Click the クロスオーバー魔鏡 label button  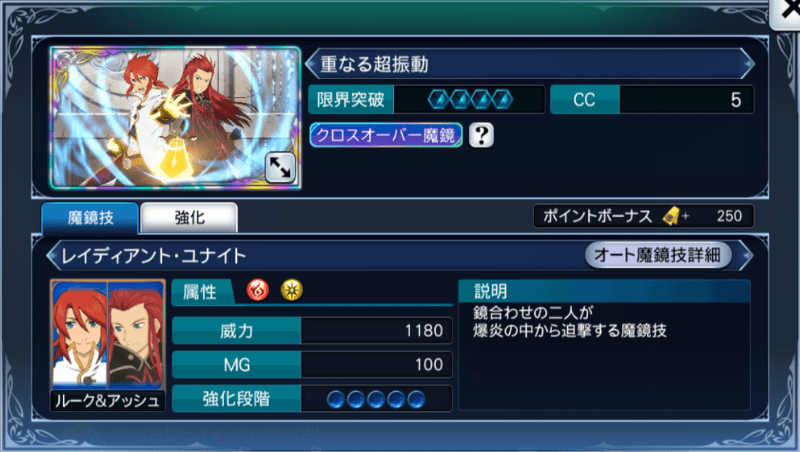coord(386,135)
